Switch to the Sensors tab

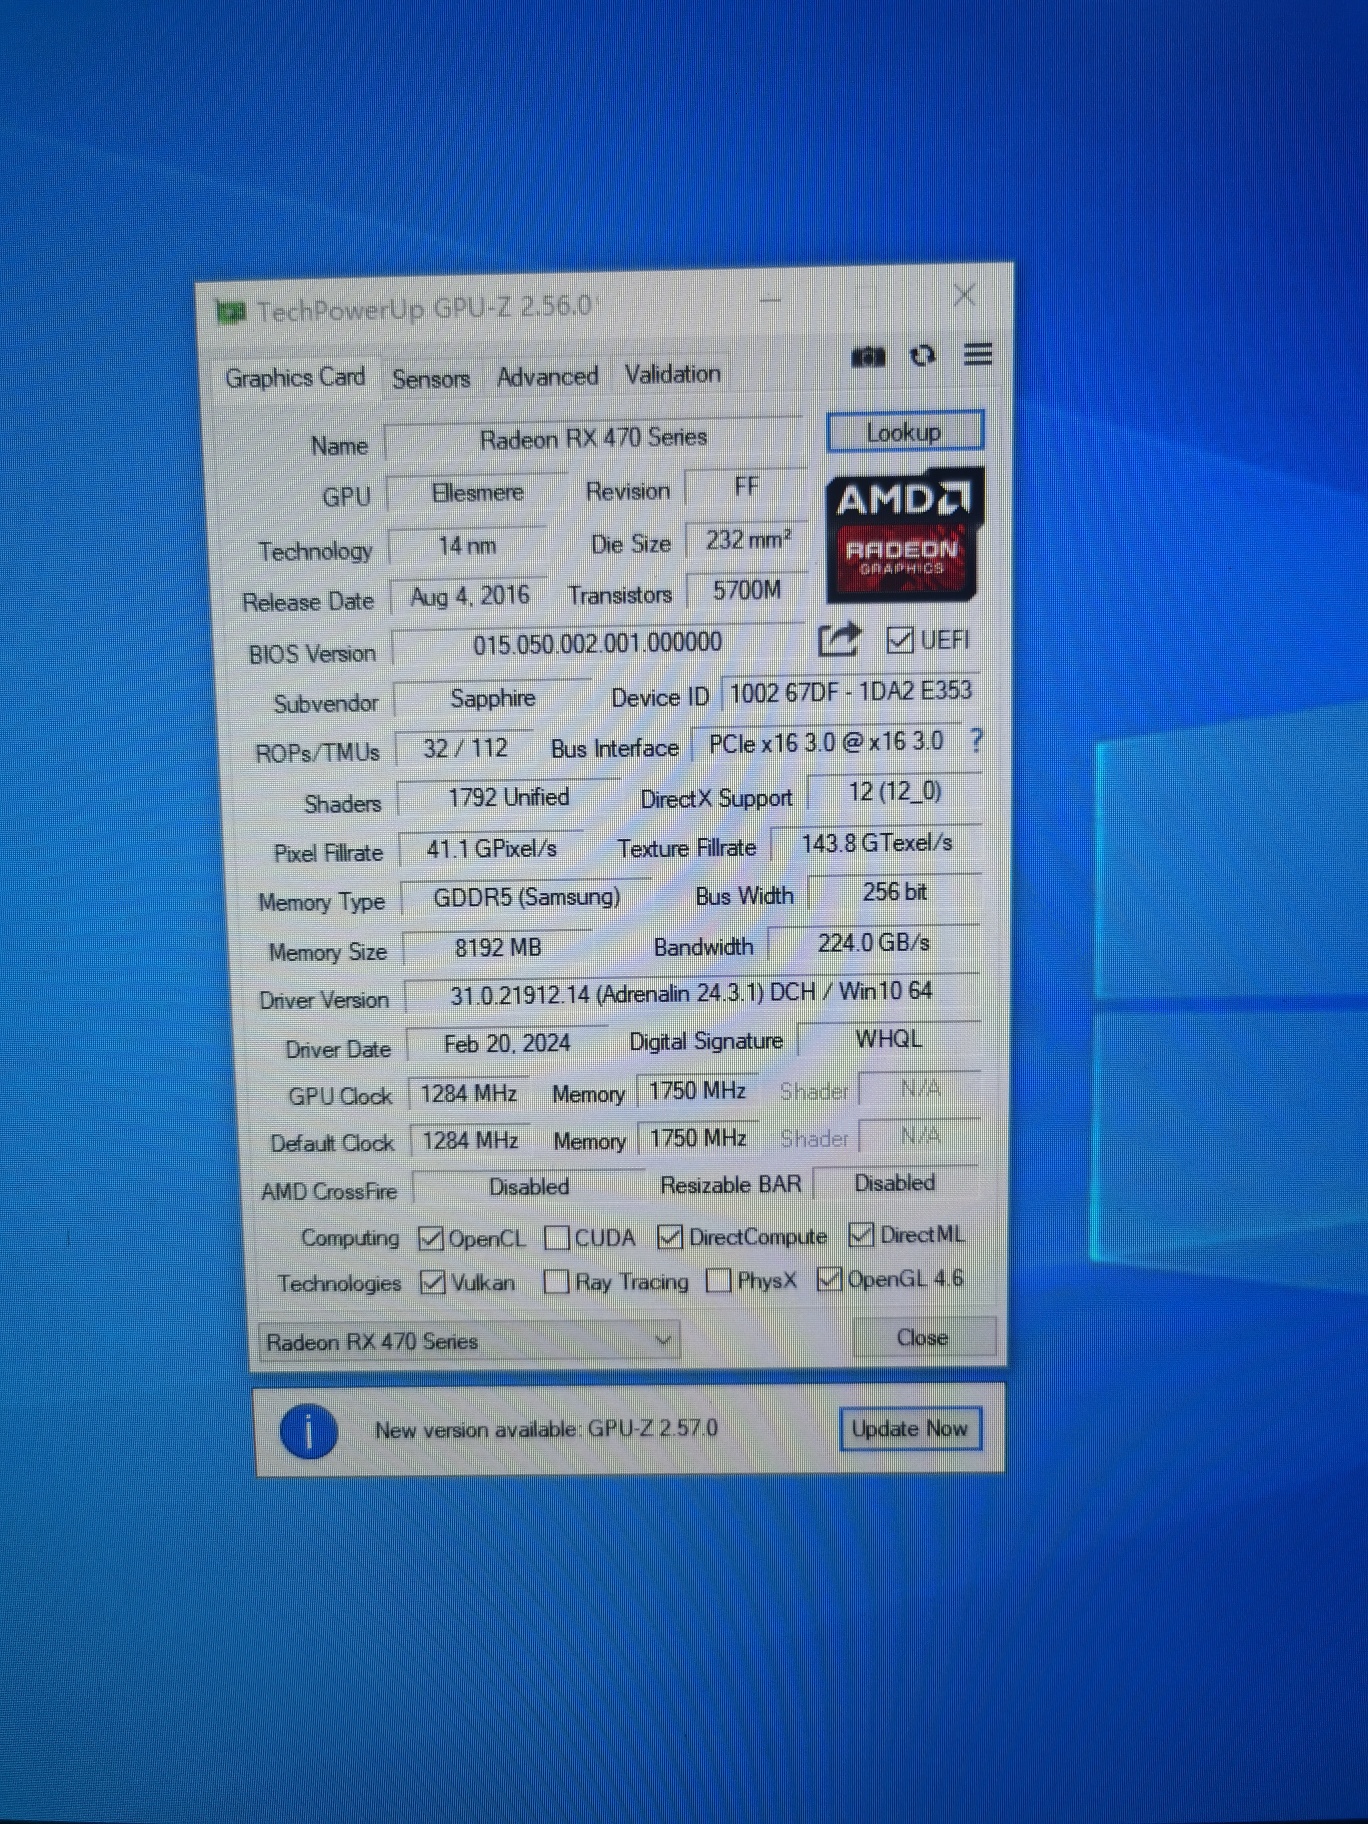coord(430,379)
